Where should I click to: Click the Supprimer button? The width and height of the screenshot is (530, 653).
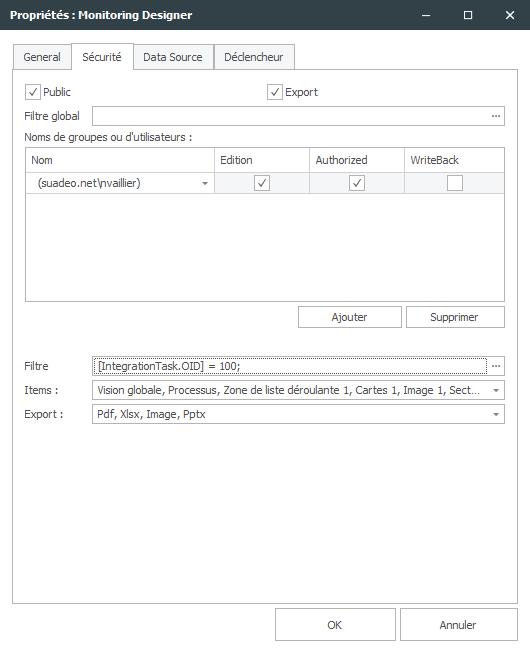tap(455, 317)
